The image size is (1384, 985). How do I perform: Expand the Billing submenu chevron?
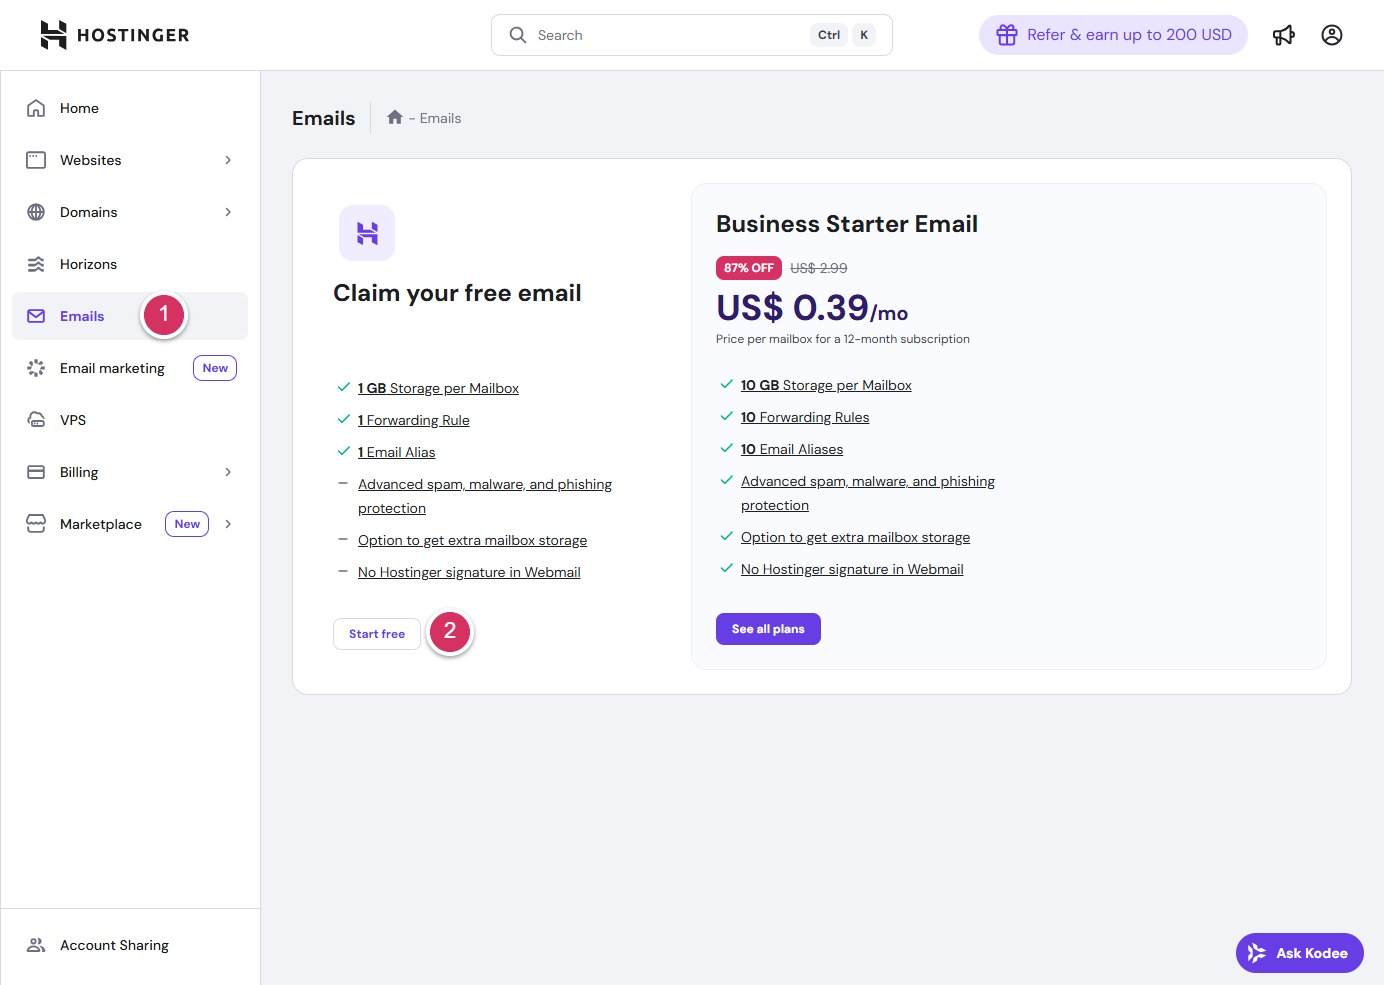coord(228,472)
